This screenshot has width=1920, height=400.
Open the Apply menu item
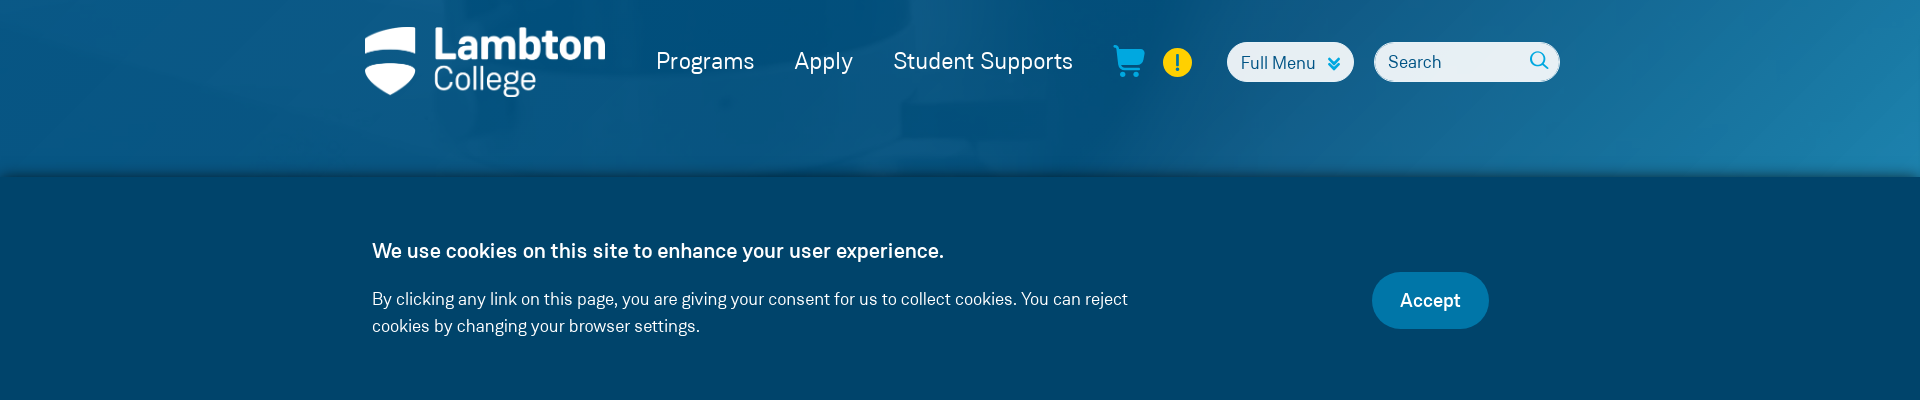coord(823,61)
